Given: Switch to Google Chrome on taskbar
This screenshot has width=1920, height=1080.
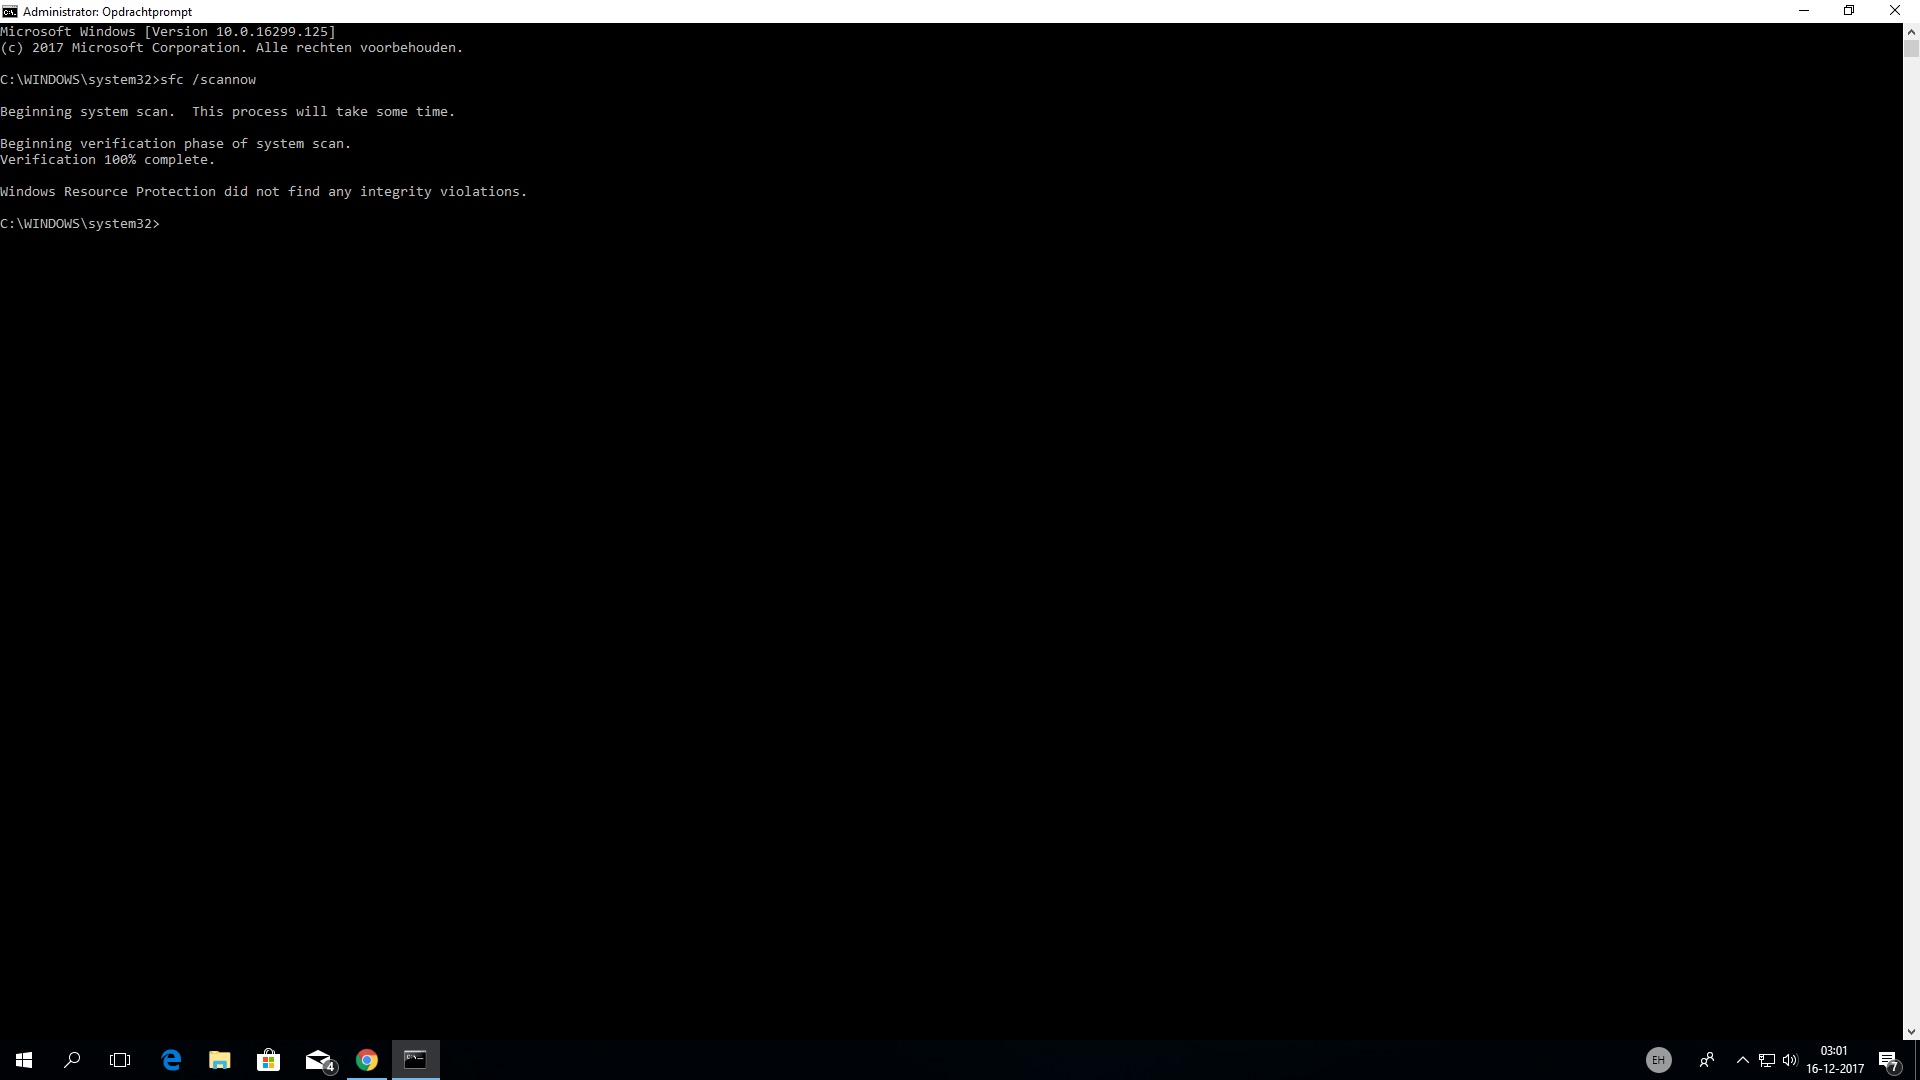Looking at the screenshot, I should pos(367,1060).
